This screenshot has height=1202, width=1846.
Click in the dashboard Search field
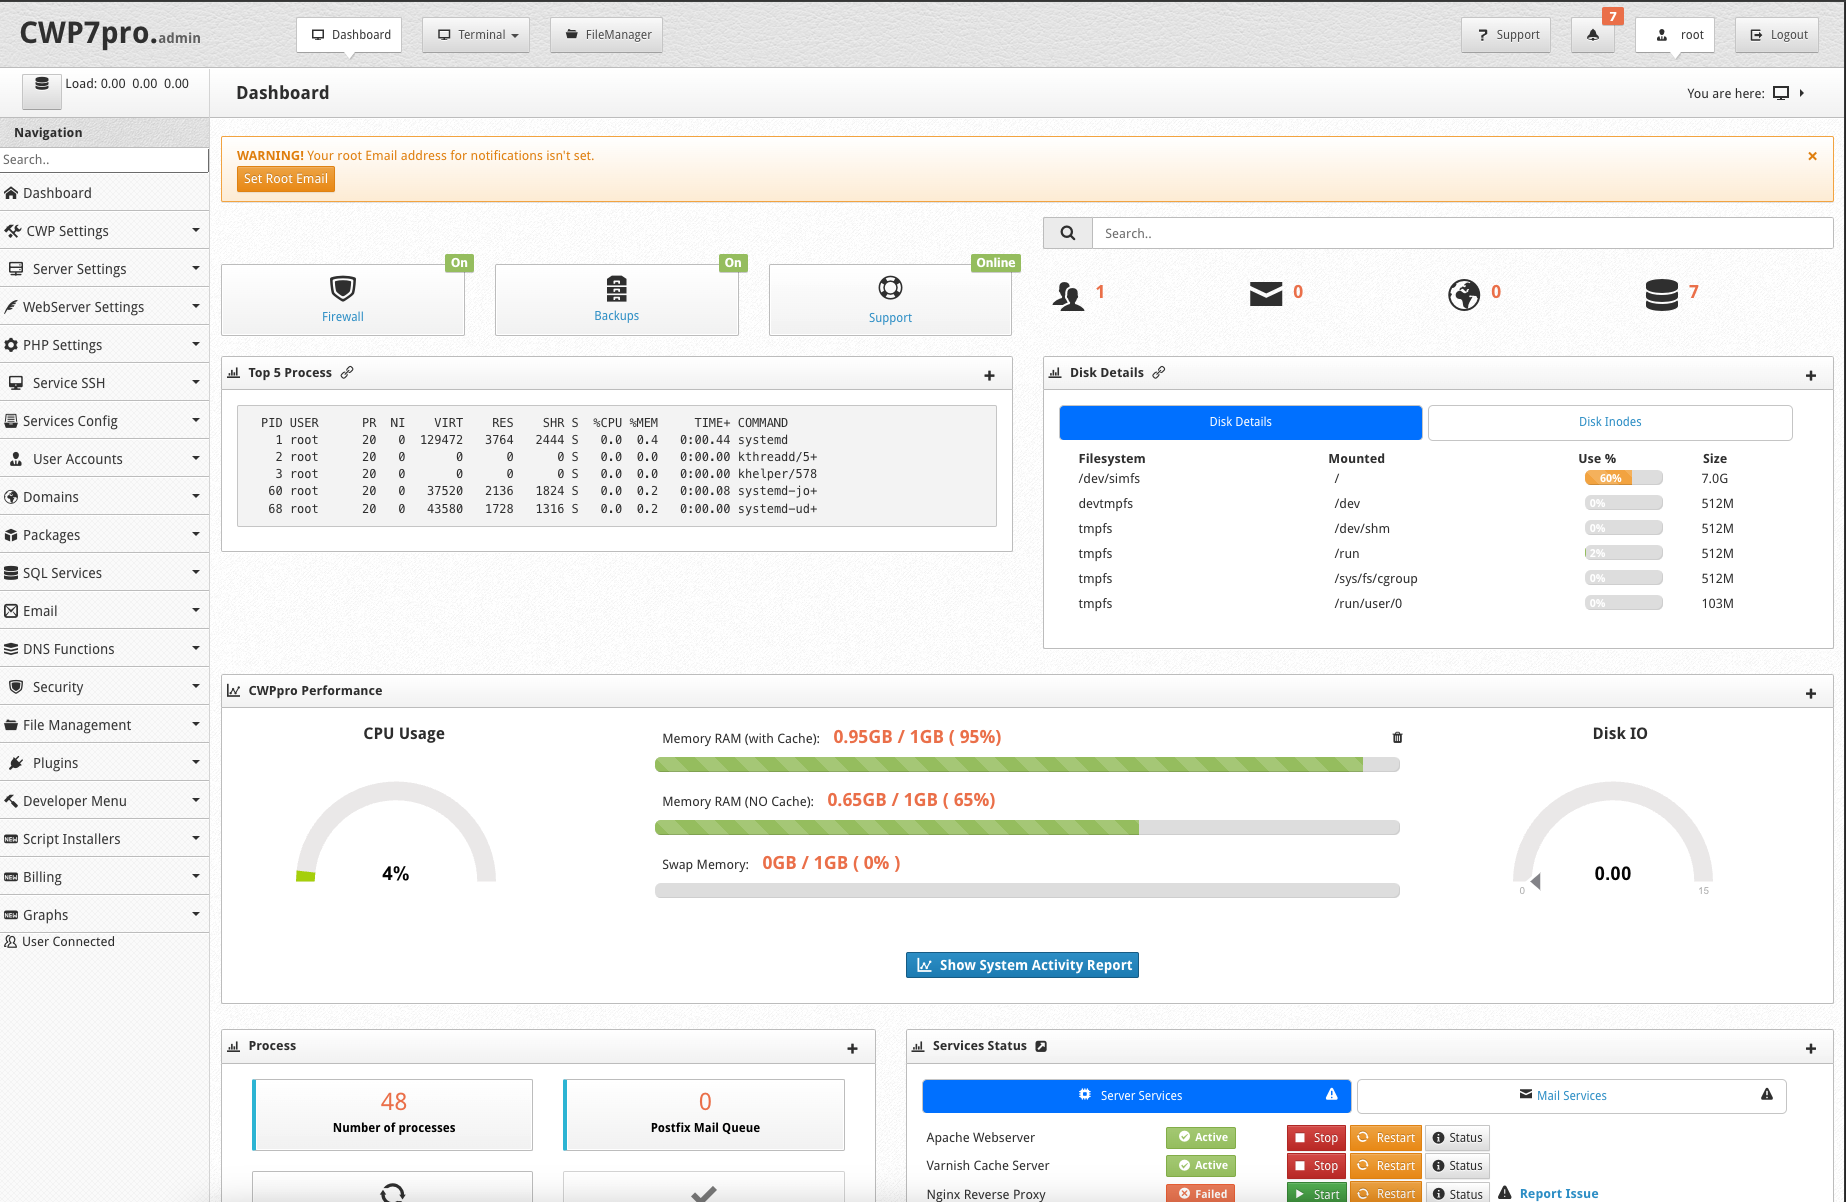point(1462,233)
